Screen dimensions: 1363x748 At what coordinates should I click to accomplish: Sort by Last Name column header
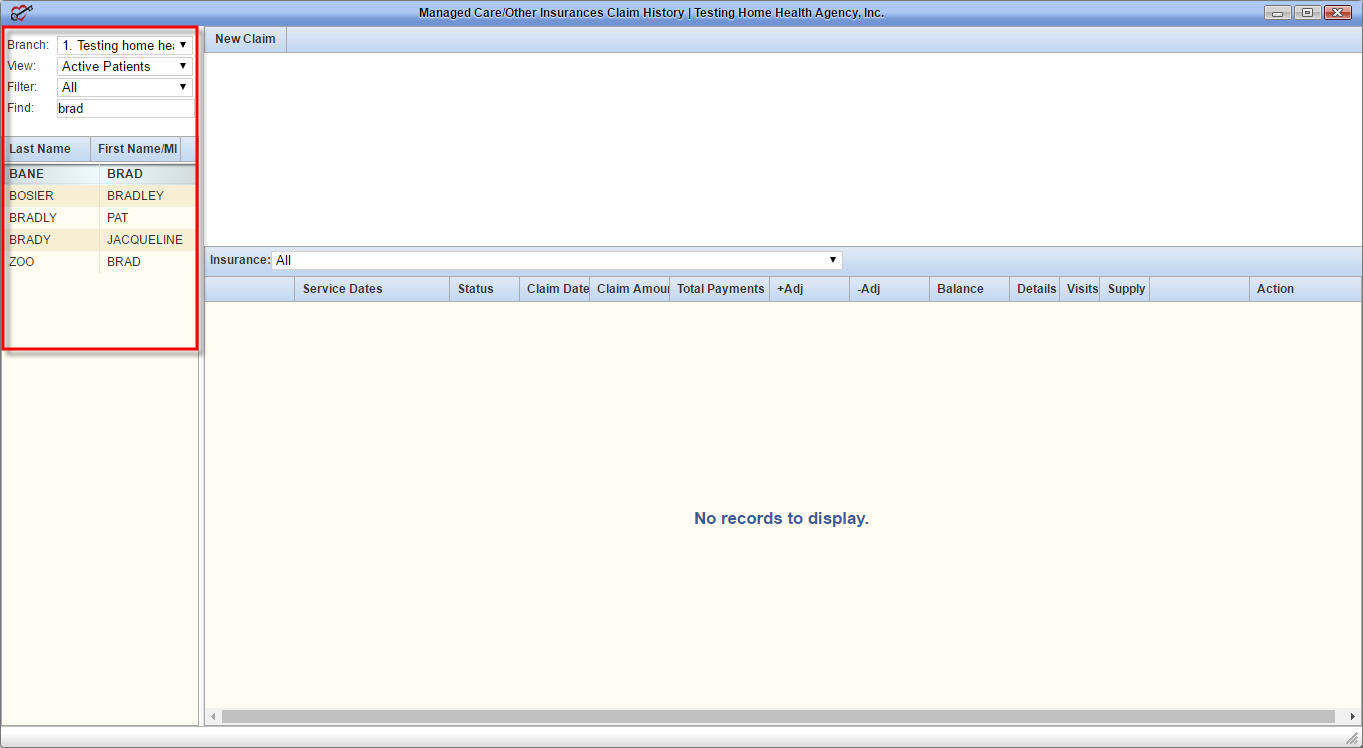click(46, 149)
